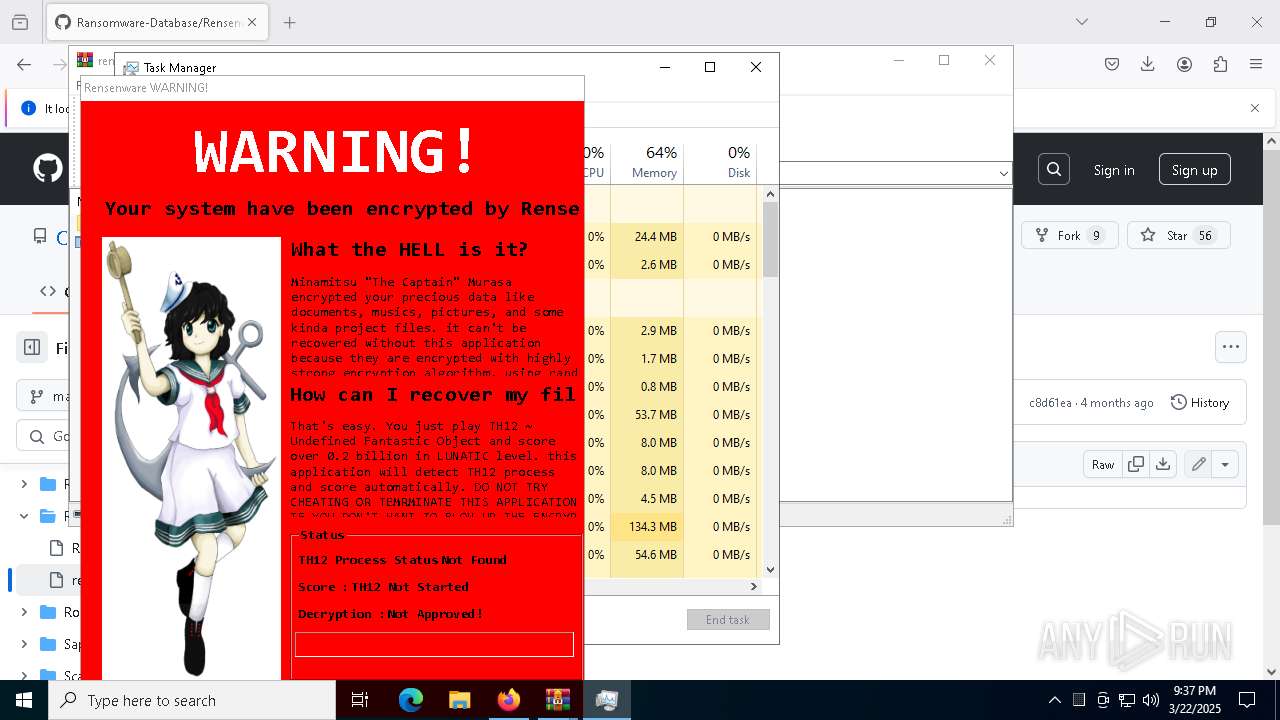Open the Firefox account icon
This screenshot has width=1280, height=720.
pyautogui.click(x=1184, y=64)
